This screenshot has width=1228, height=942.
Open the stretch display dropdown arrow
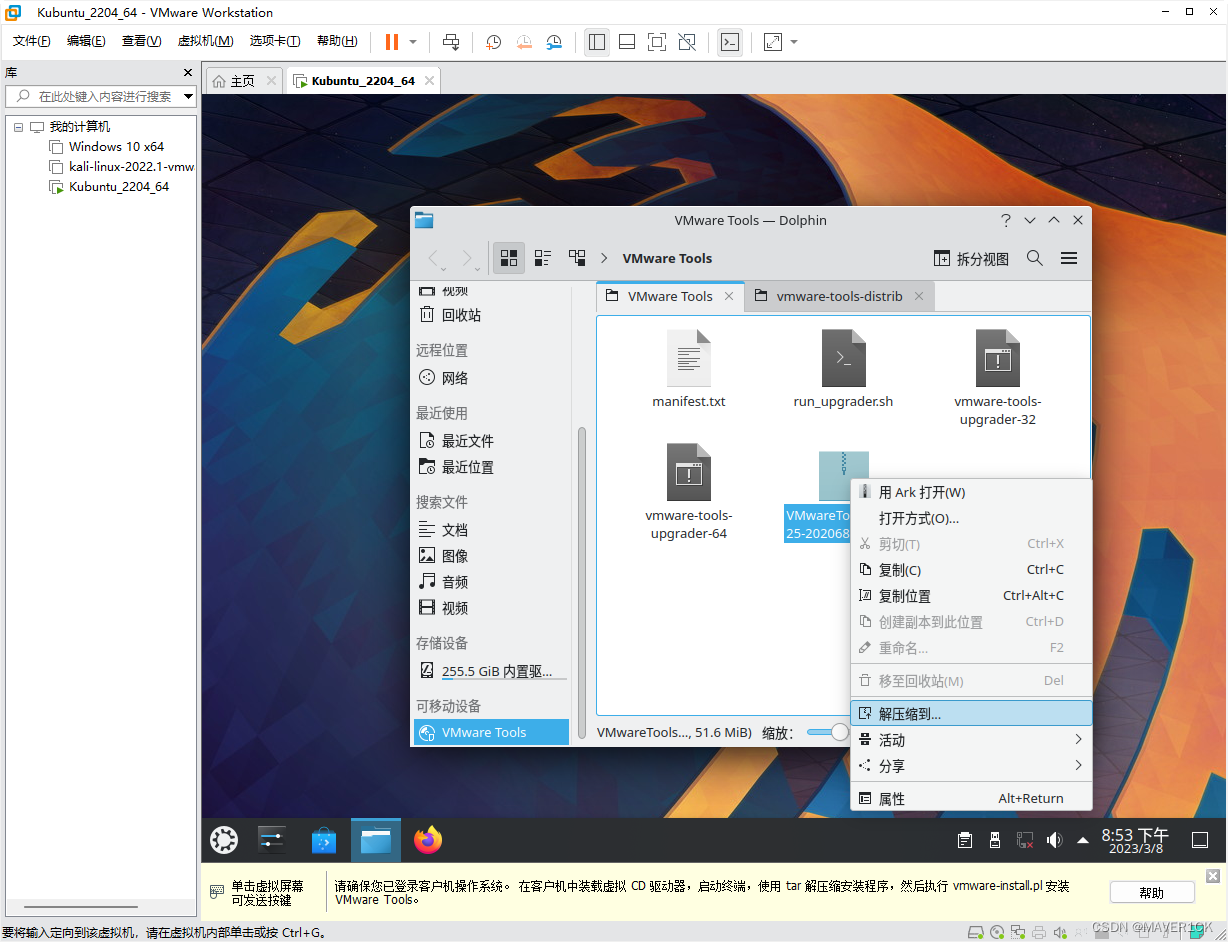(x=794, y=42)
